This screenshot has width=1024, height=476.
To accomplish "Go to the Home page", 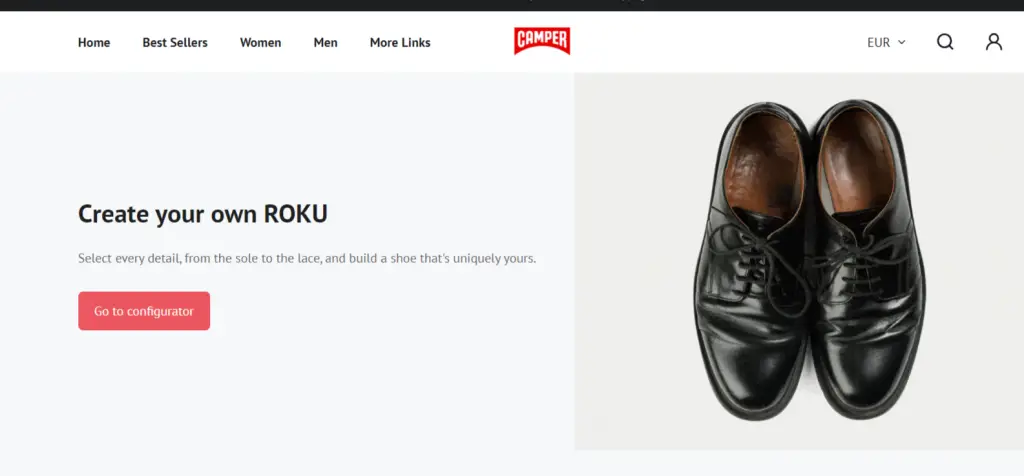I will 94,43.
